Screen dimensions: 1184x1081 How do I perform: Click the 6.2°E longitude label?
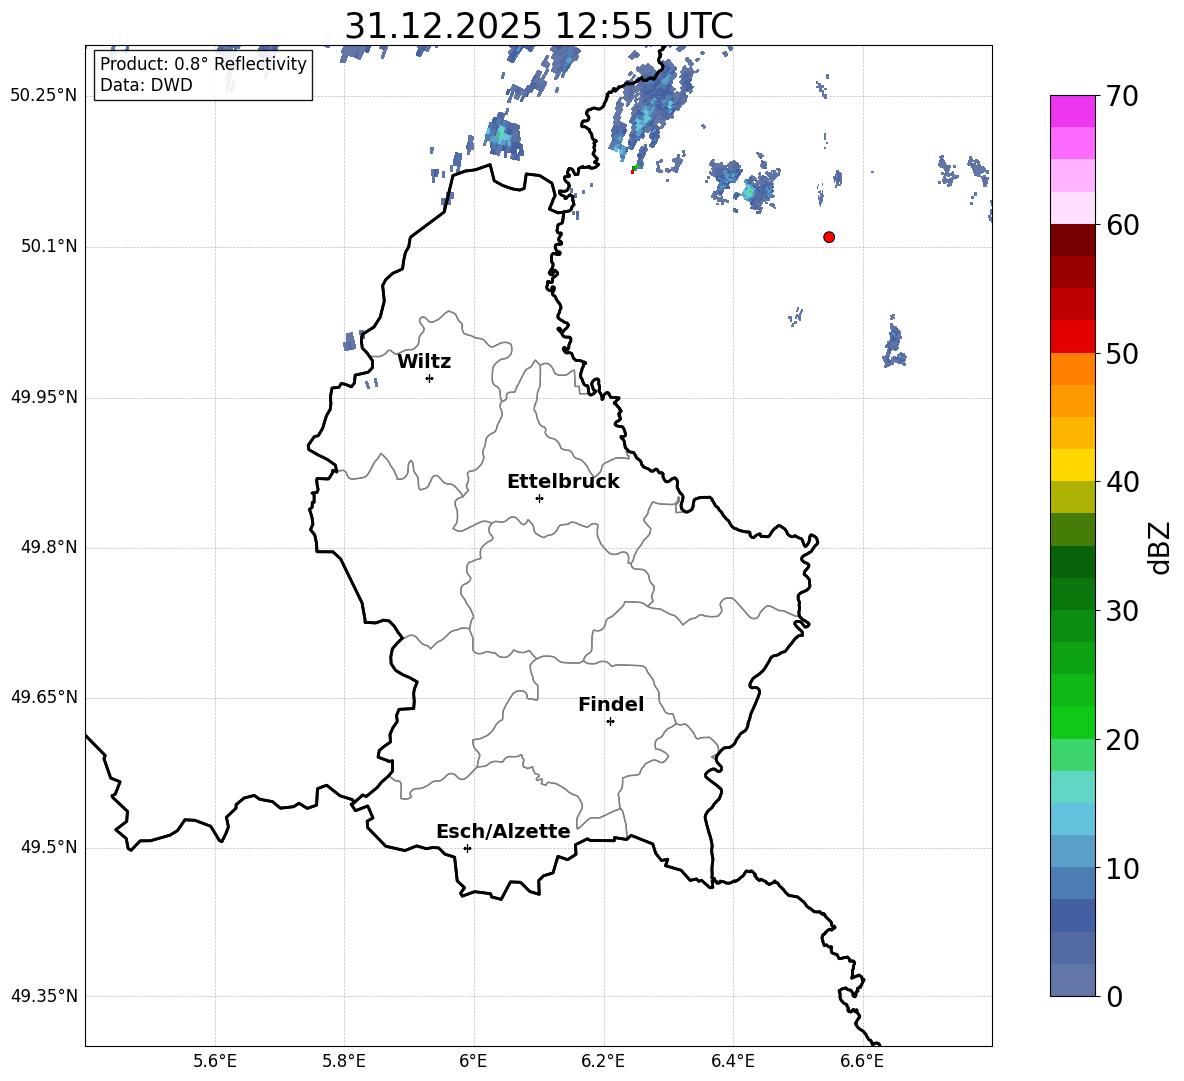(603, 1061)
